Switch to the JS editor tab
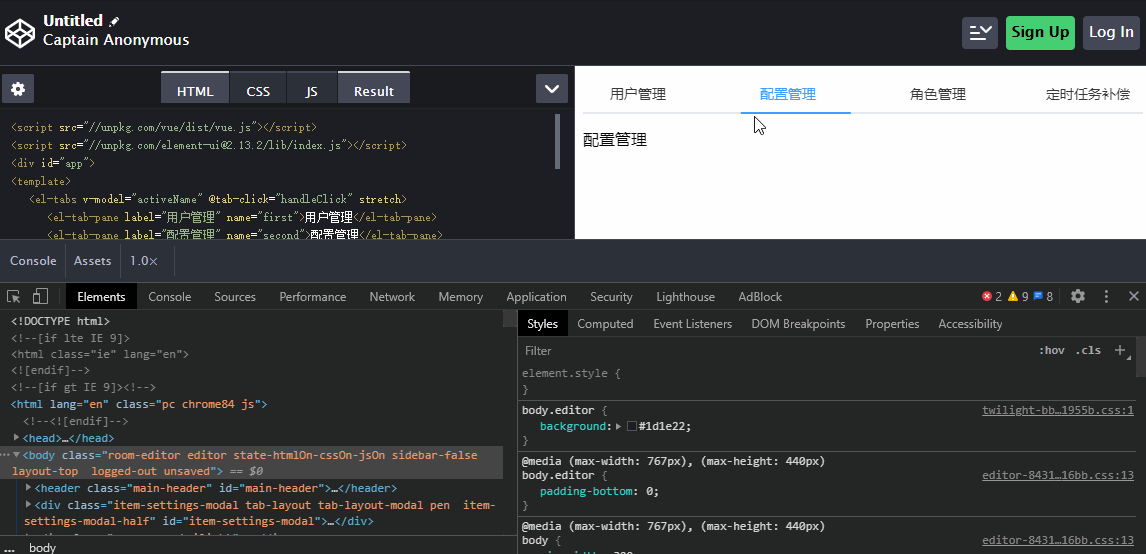 311,88
